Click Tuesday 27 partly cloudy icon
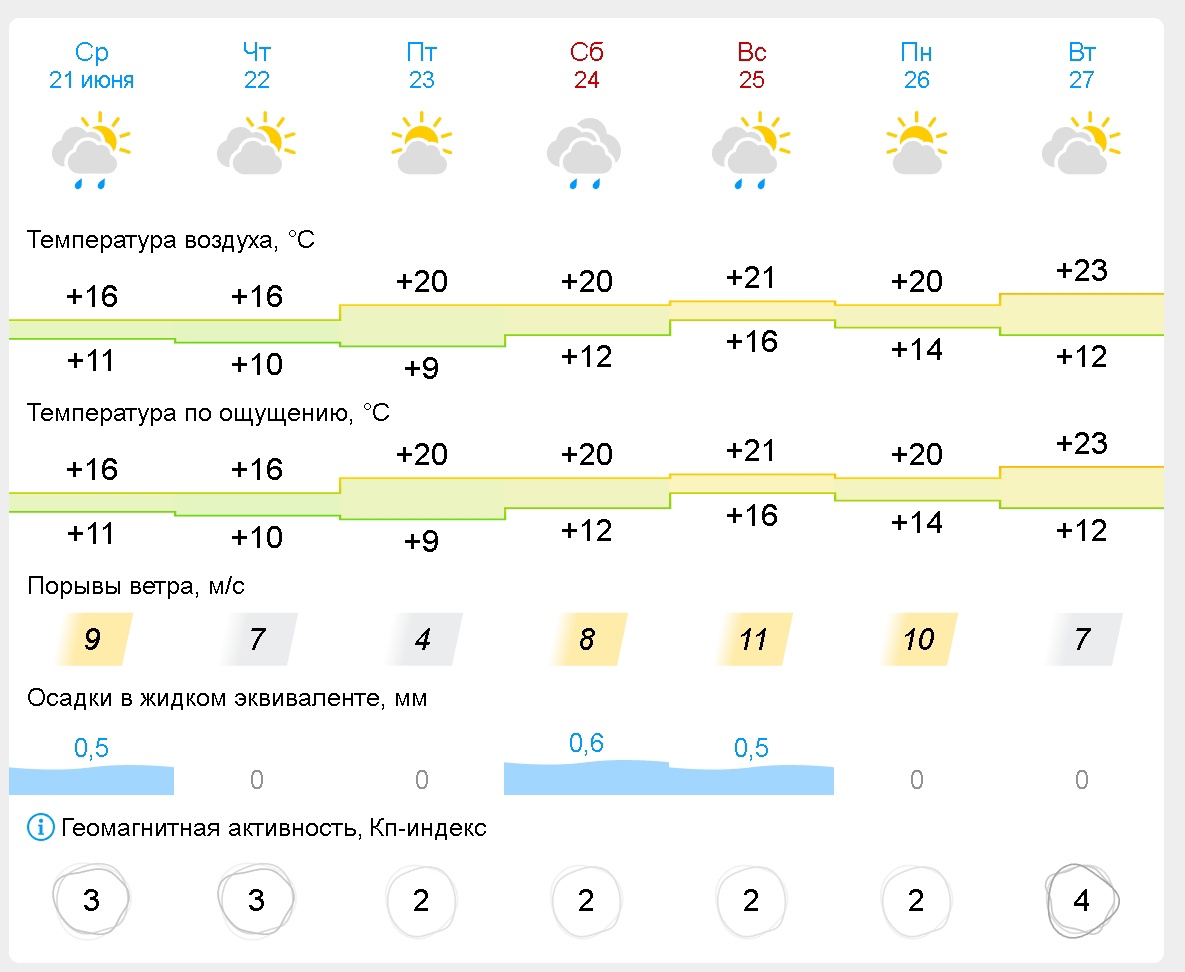The height and width of the screenshot is (972, 1185). (1081, 143)
